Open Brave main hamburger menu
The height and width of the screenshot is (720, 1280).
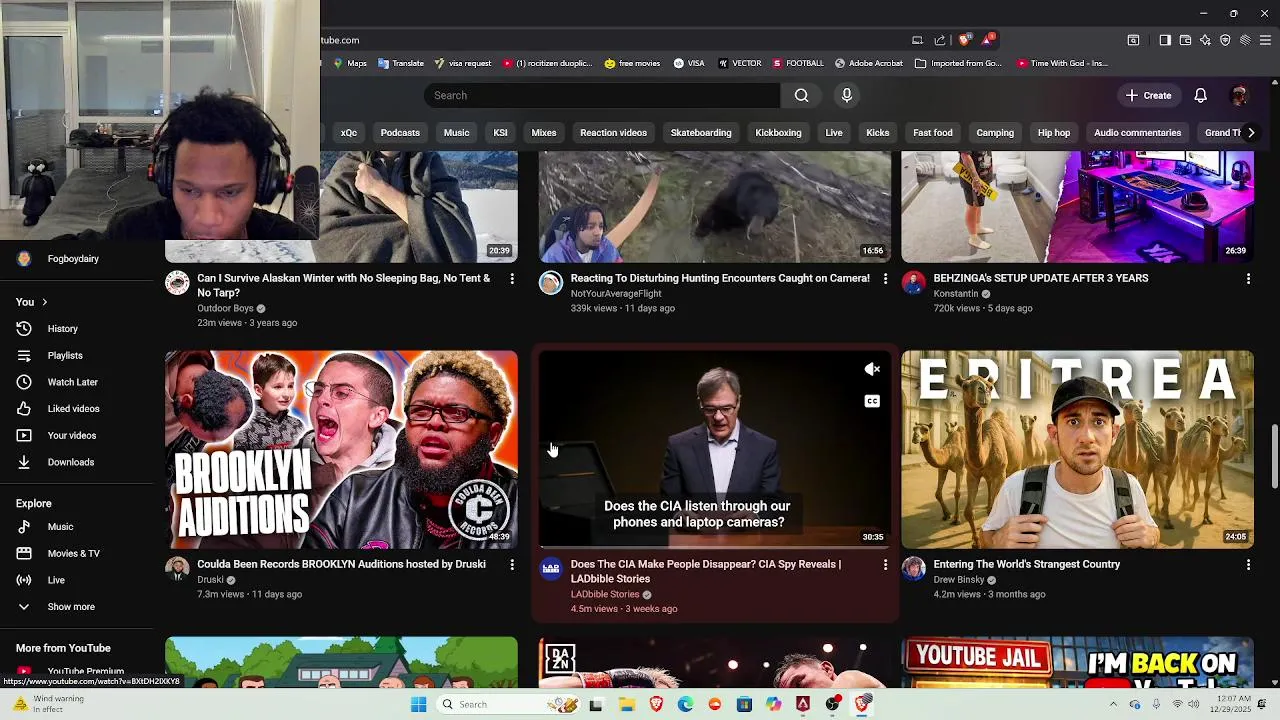point(1265,40)
